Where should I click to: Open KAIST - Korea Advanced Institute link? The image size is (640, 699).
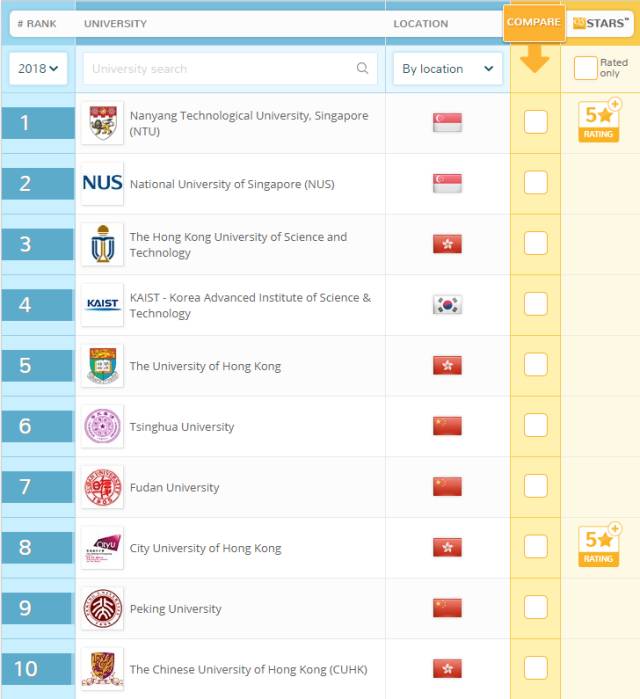coord(250,305)
